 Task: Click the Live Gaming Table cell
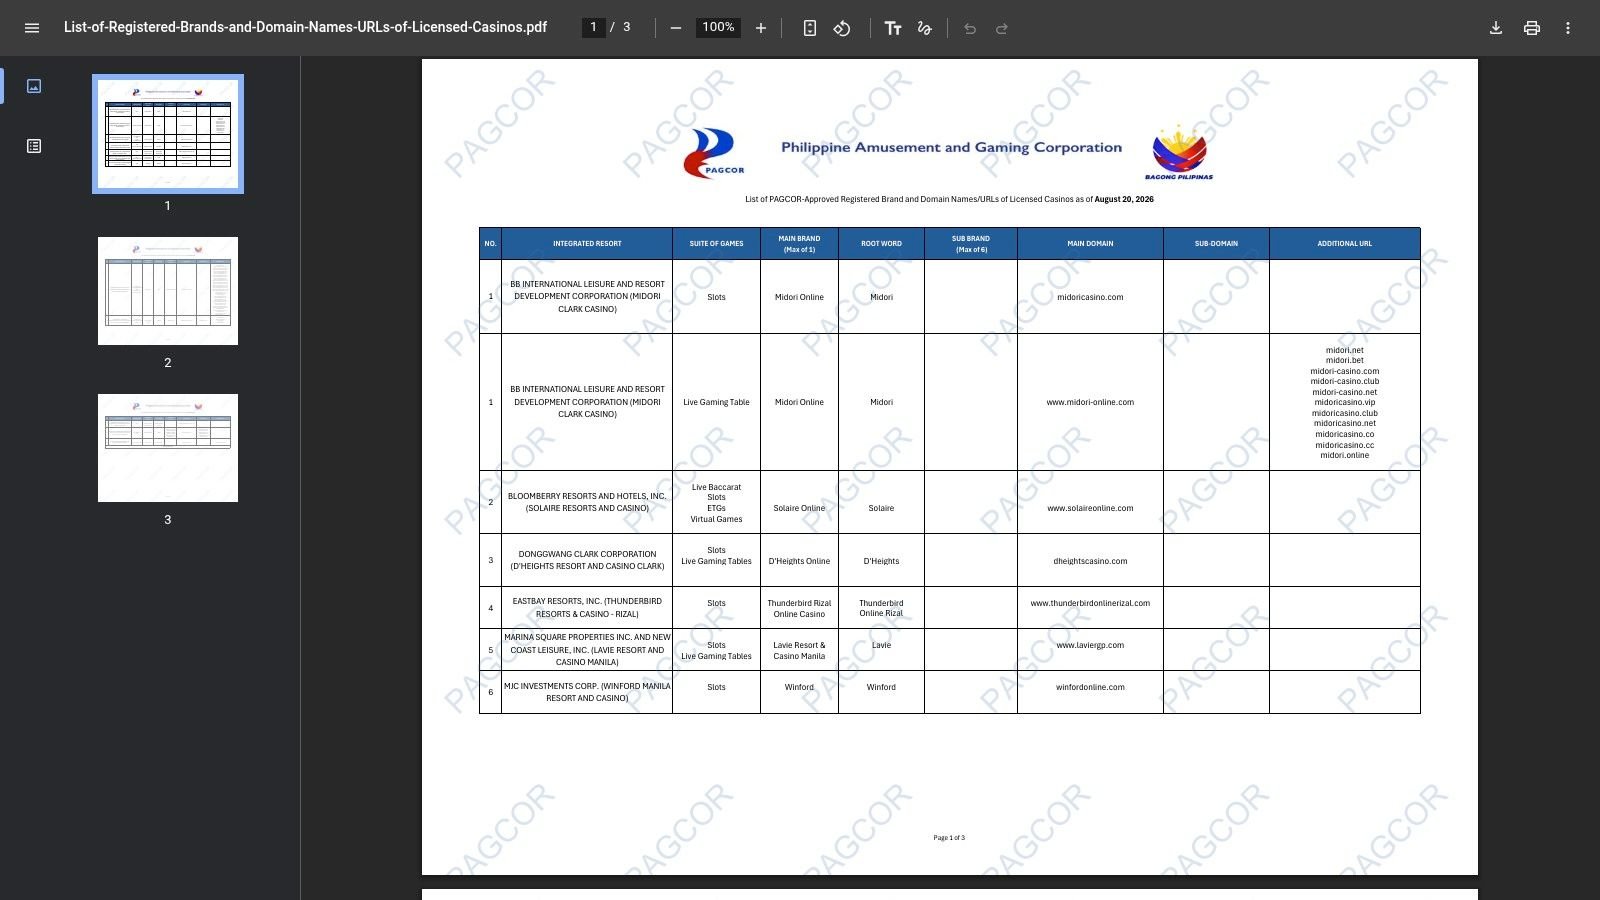tap(716, 402)
